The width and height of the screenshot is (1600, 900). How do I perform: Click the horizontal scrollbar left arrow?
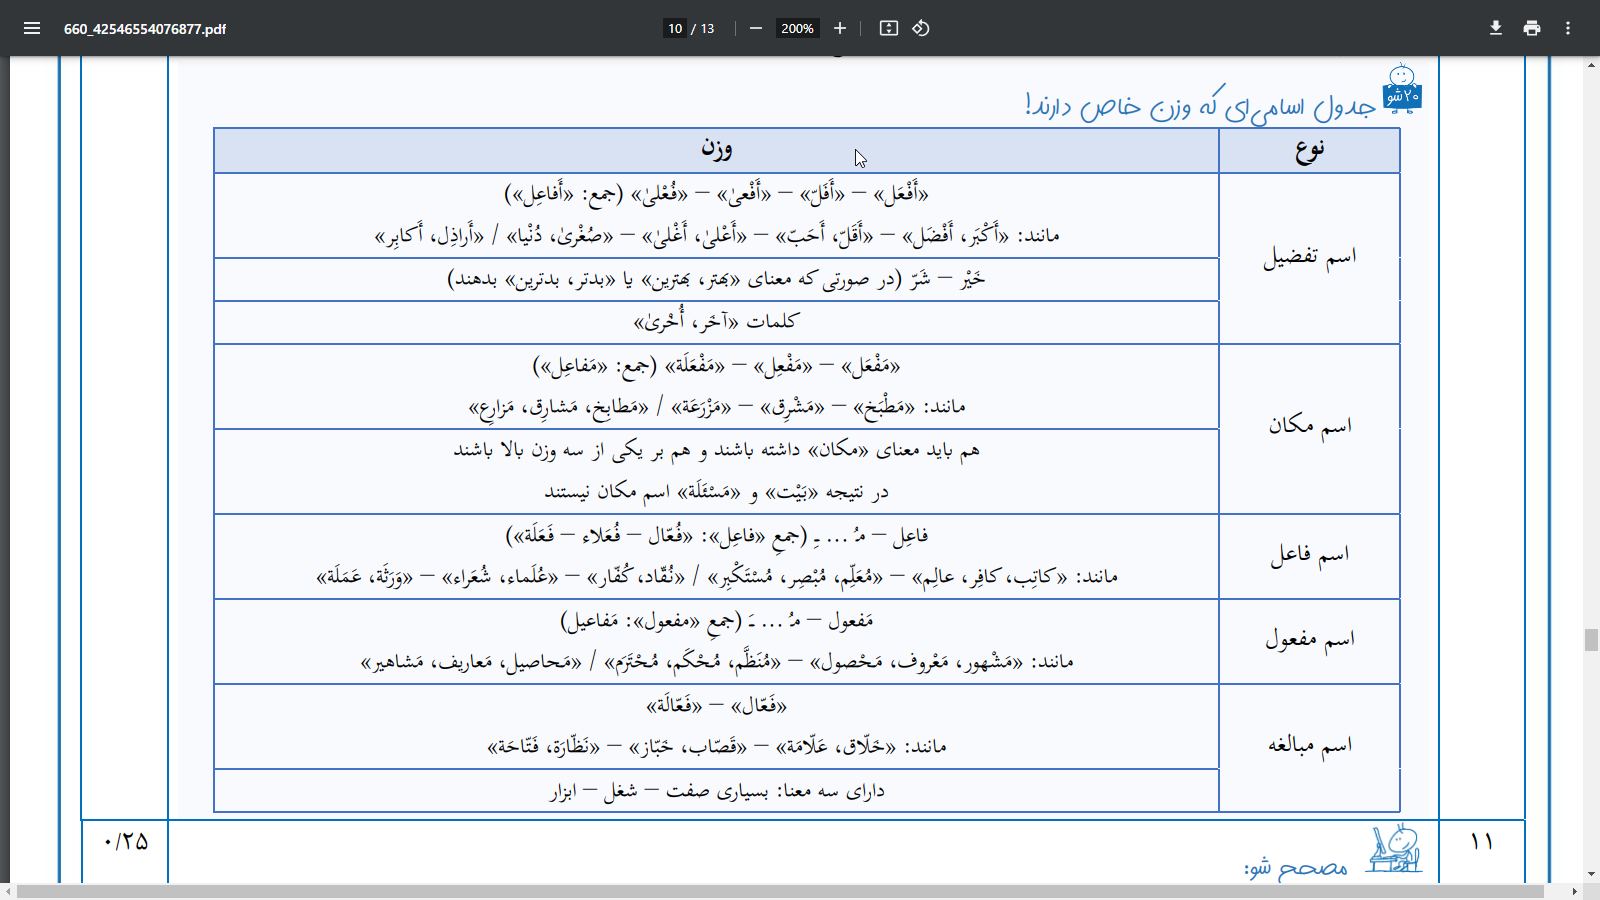click(x=8, y=891)
